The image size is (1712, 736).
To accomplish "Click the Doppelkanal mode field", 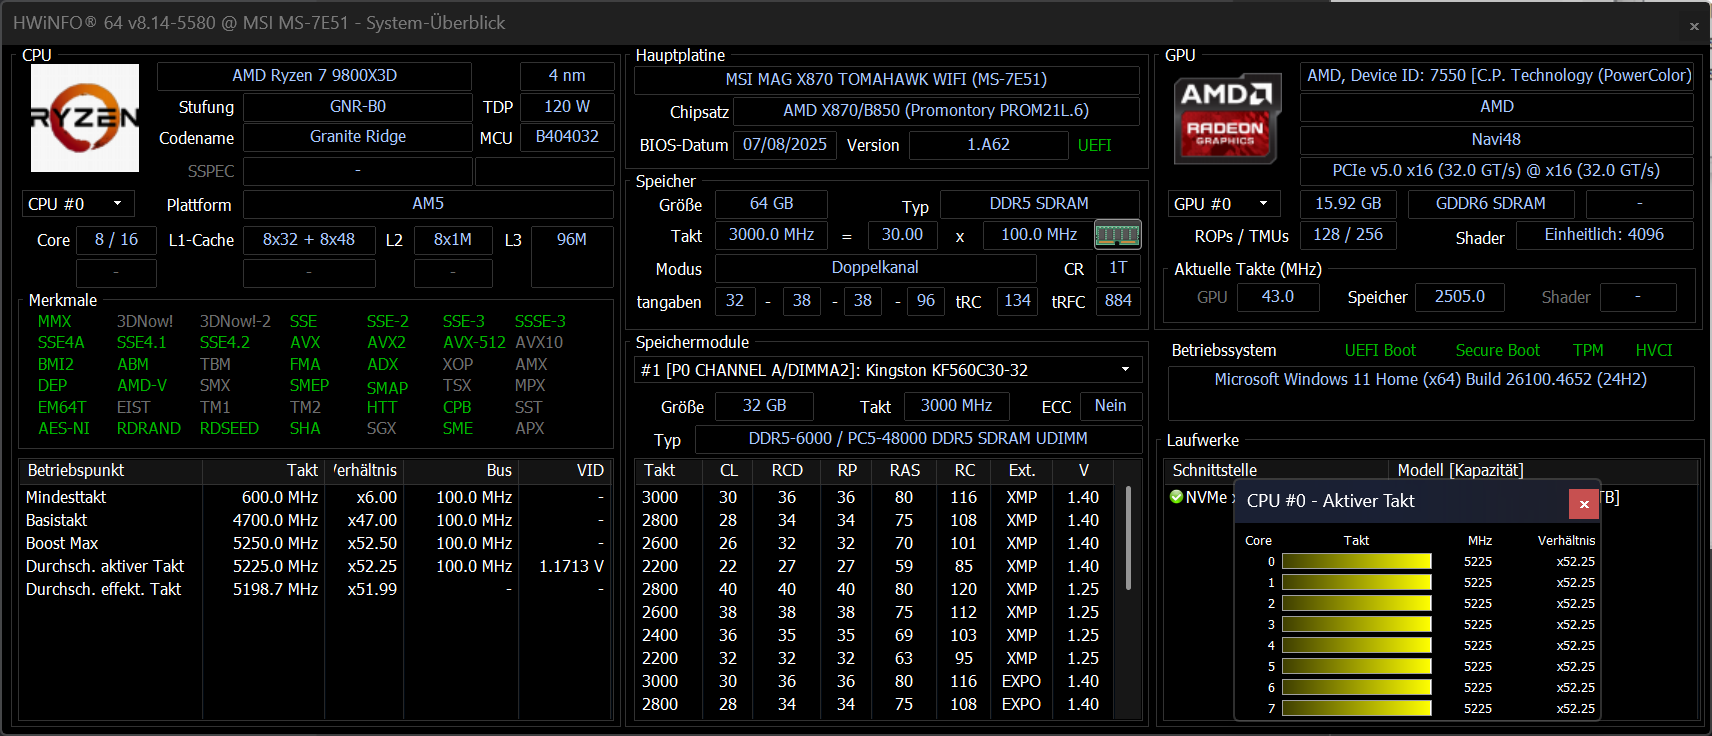I will point(875,268).
